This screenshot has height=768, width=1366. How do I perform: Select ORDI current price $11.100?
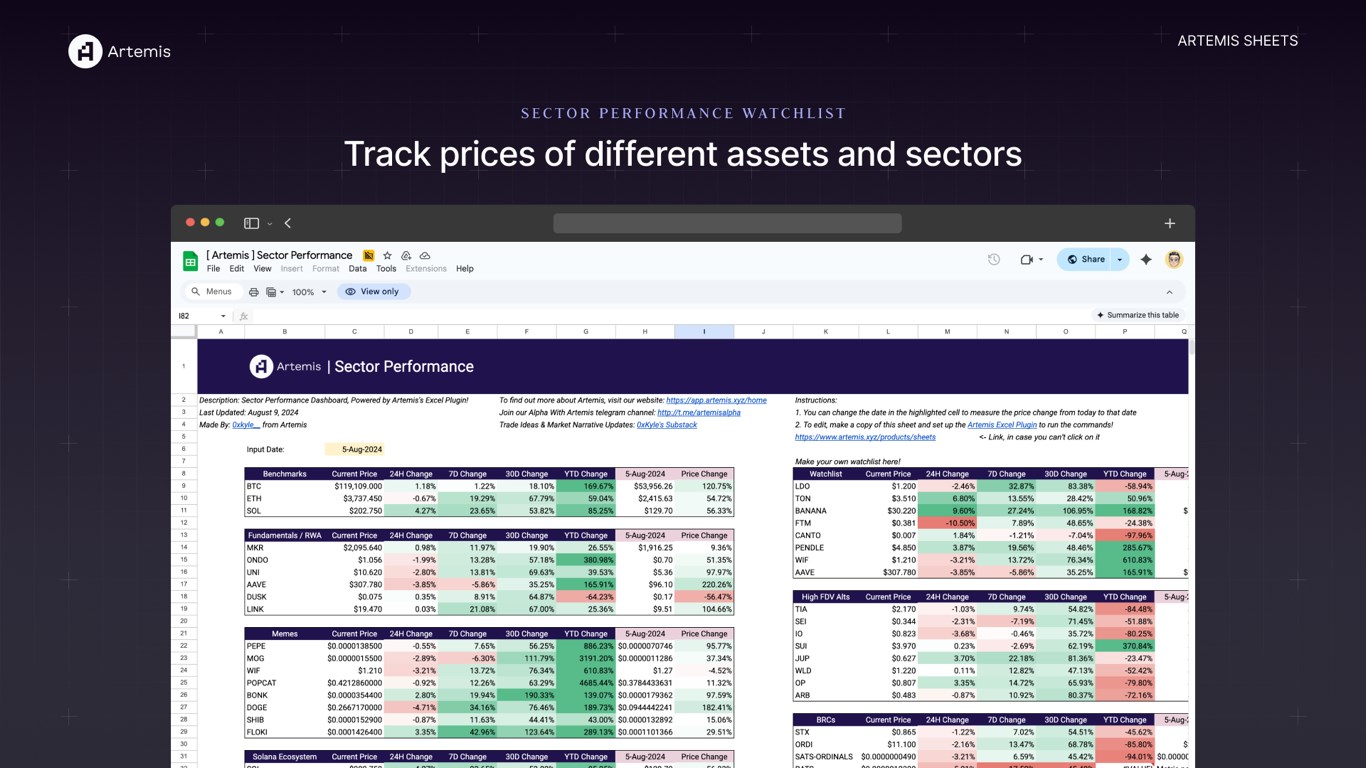(888, 745)
